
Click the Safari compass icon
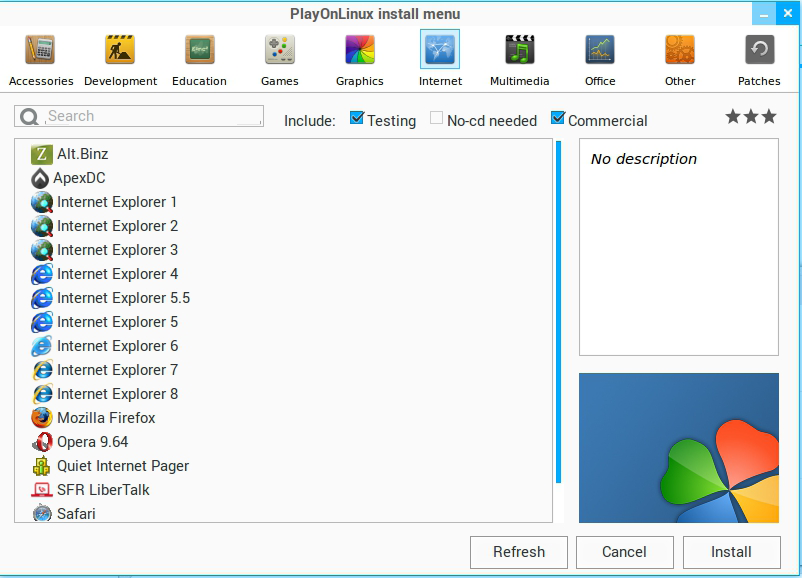[x=41, y=513]
